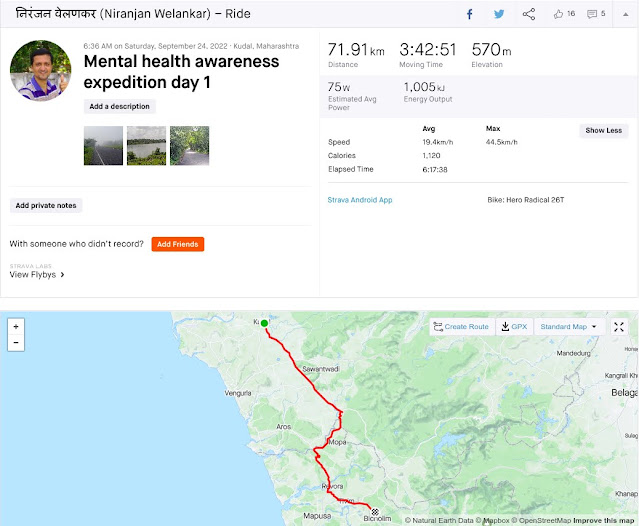
Task: Collapse the activity header with the up arrow
Action: [x=626, y=14]
